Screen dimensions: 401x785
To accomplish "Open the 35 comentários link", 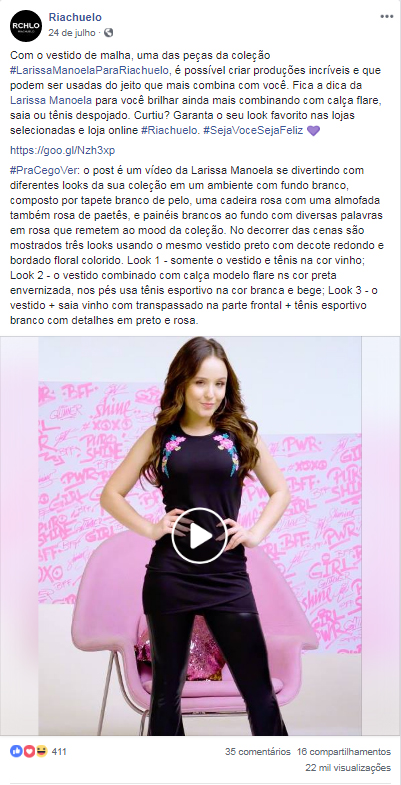I will (257, 751).
